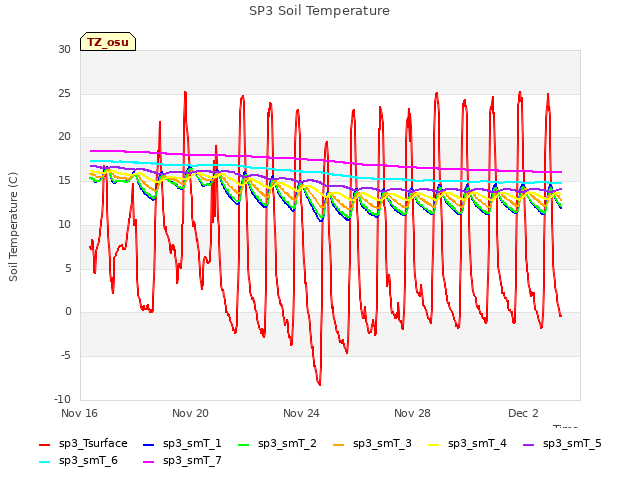640x480 pixels.
Task: Click the Soil Temperature (C) axis label
Action: click(13, 227)
